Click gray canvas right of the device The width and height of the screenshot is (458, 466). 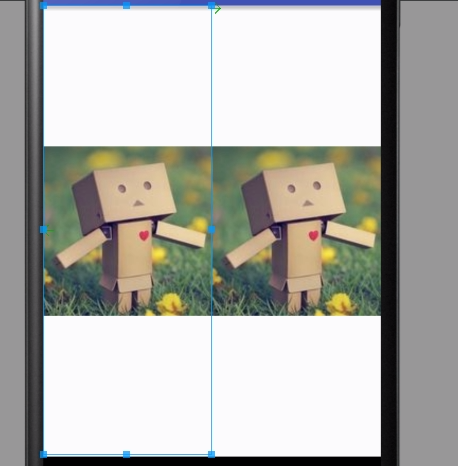click(x=429, y=233)
